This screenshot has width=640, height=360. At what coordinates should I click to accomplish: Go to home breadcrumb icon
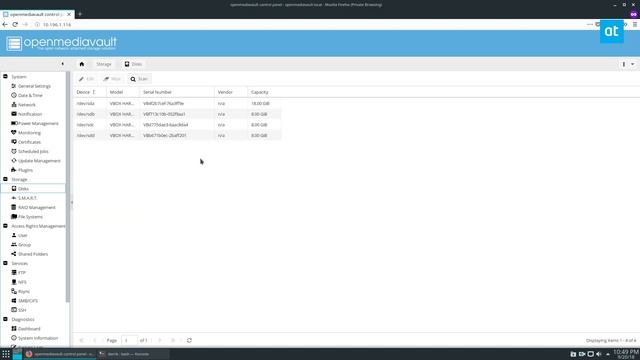coord(82,64)
